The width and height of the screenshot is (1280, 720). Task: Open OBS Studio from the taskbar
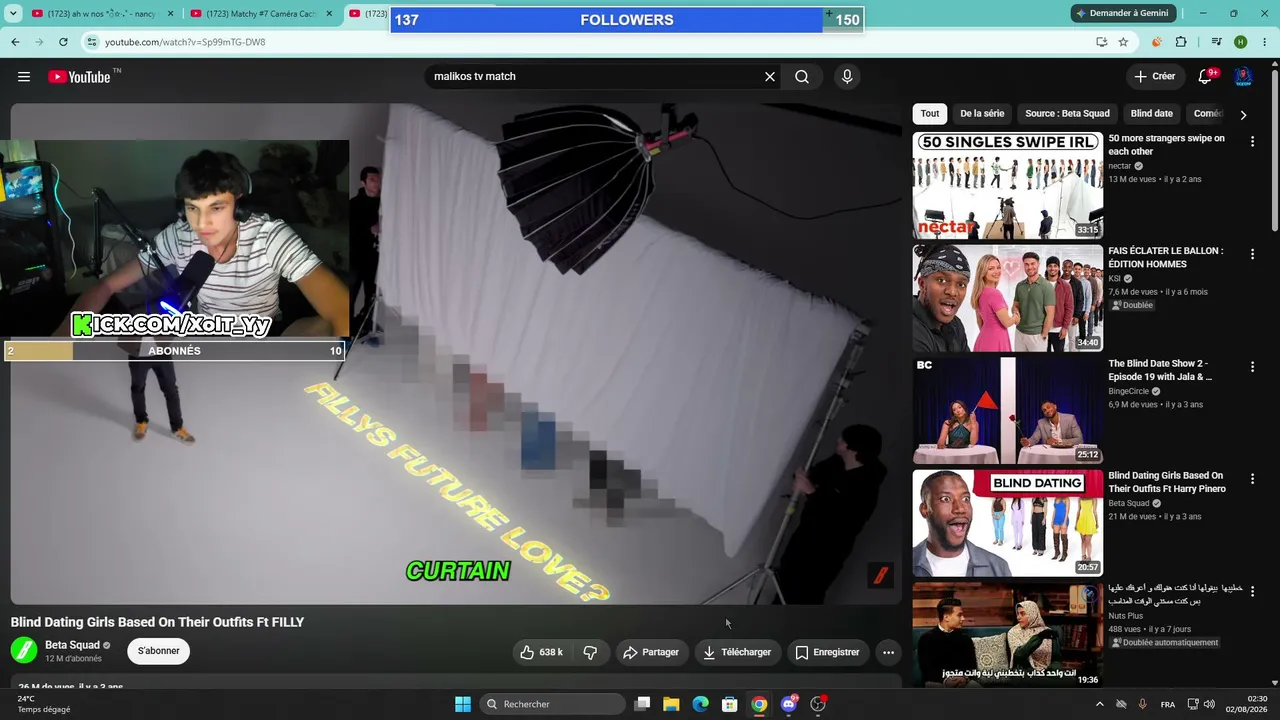point(818,704)
